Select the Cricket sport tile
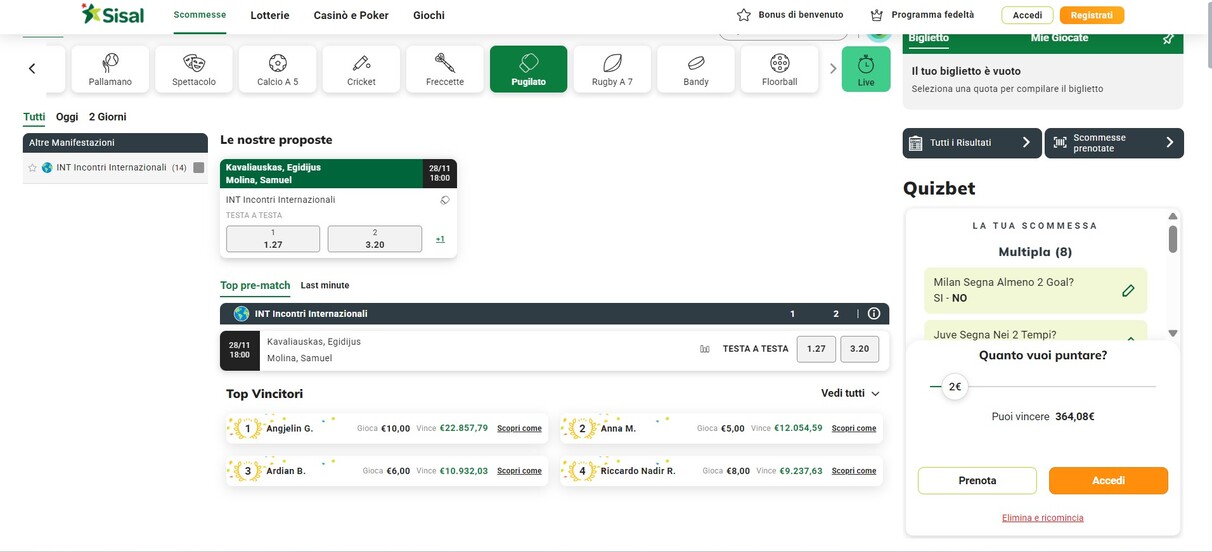This screenshot has height=552, width=1212. (x=361, y=69)
